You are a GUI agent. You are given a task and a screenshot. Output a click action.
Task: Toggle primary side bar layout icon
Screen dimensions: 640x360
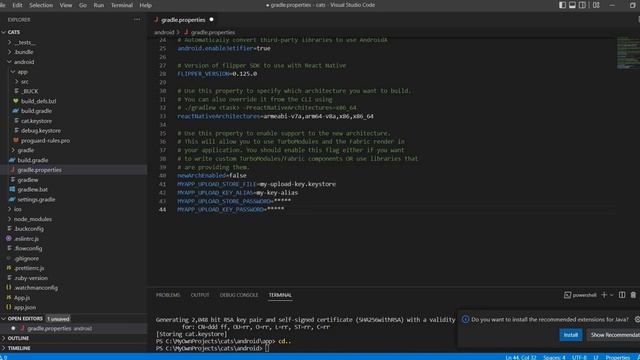562,5
